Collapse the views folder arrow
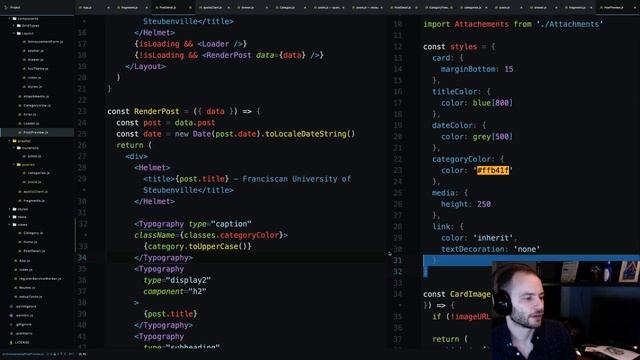This screenshot has height=360, width=640. coord(9,224)
